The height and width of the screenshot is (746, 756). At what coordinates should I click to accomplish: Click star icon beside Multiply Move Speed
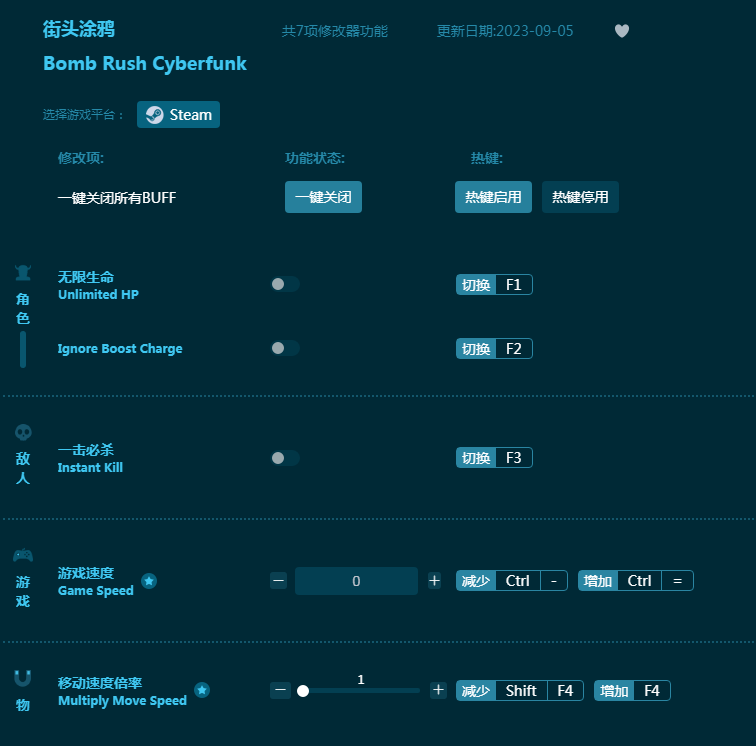[x=202, y=690]
